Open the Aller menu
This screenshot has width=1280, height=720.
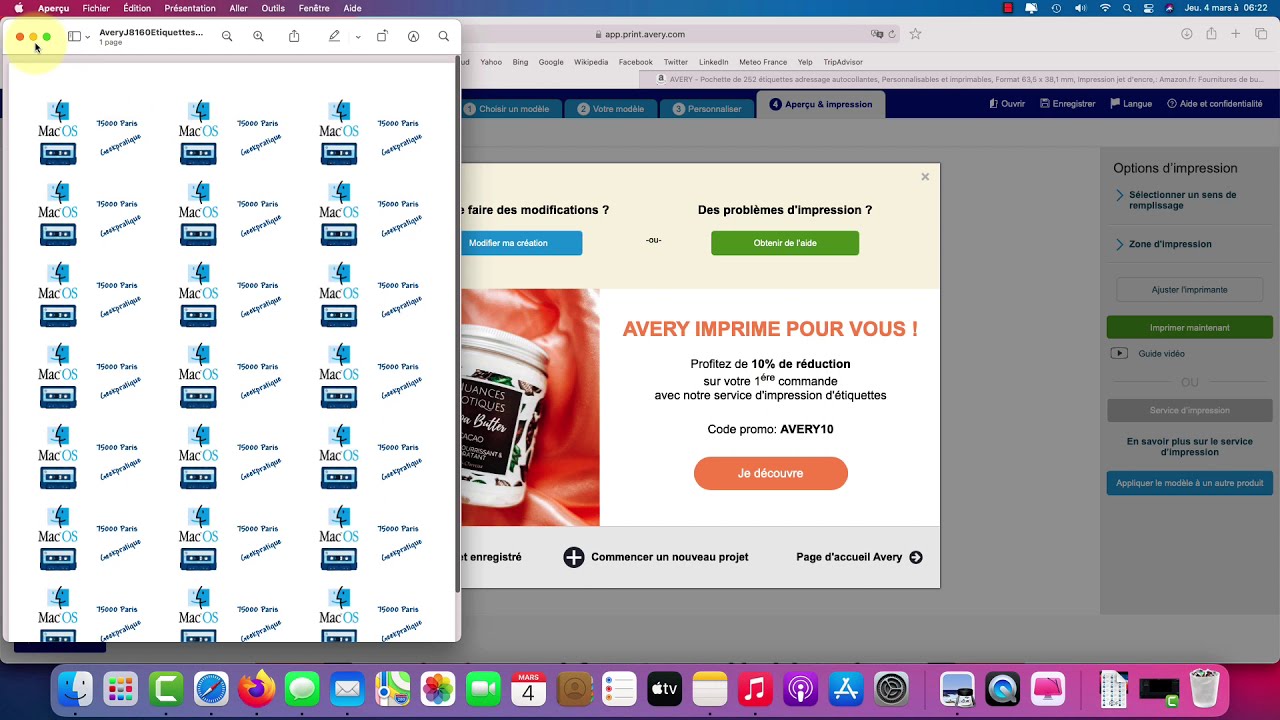coord(238,8)
